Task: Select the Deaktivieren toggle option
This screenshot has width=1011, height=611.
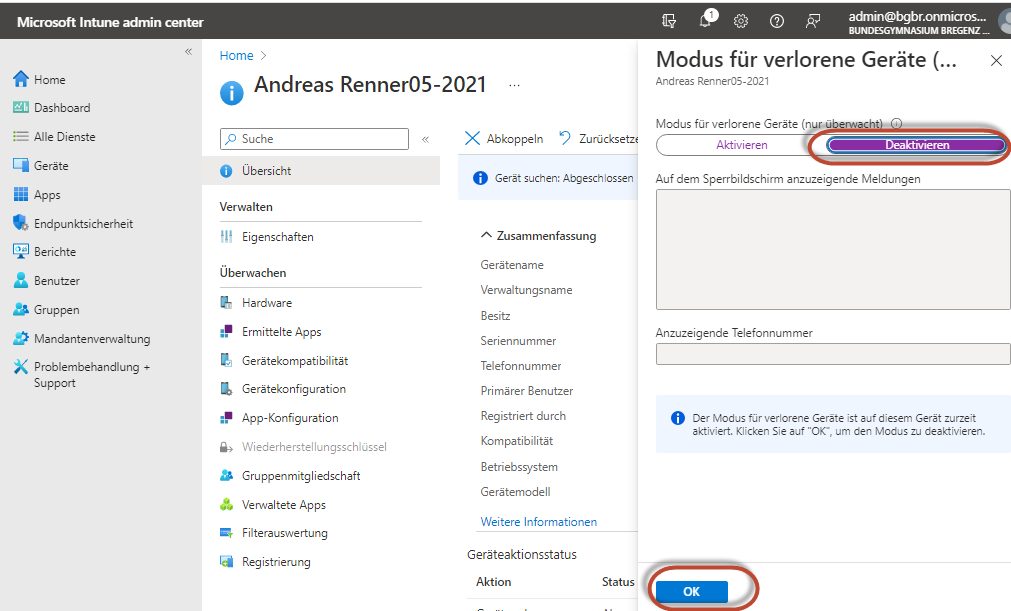Action: click(x=916, y=145)
